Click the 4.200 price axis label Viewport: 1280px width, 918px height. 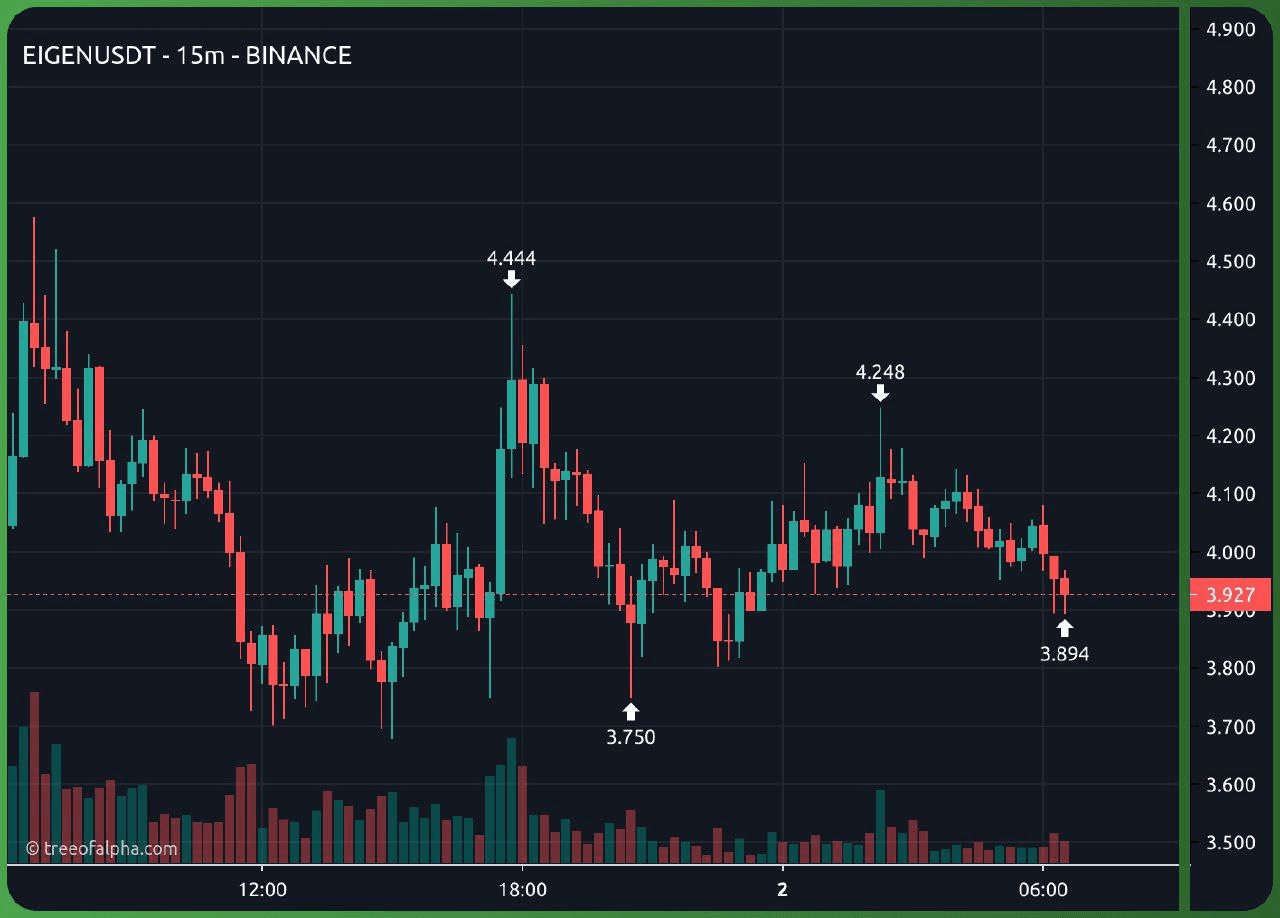(x=1231, y=436)
